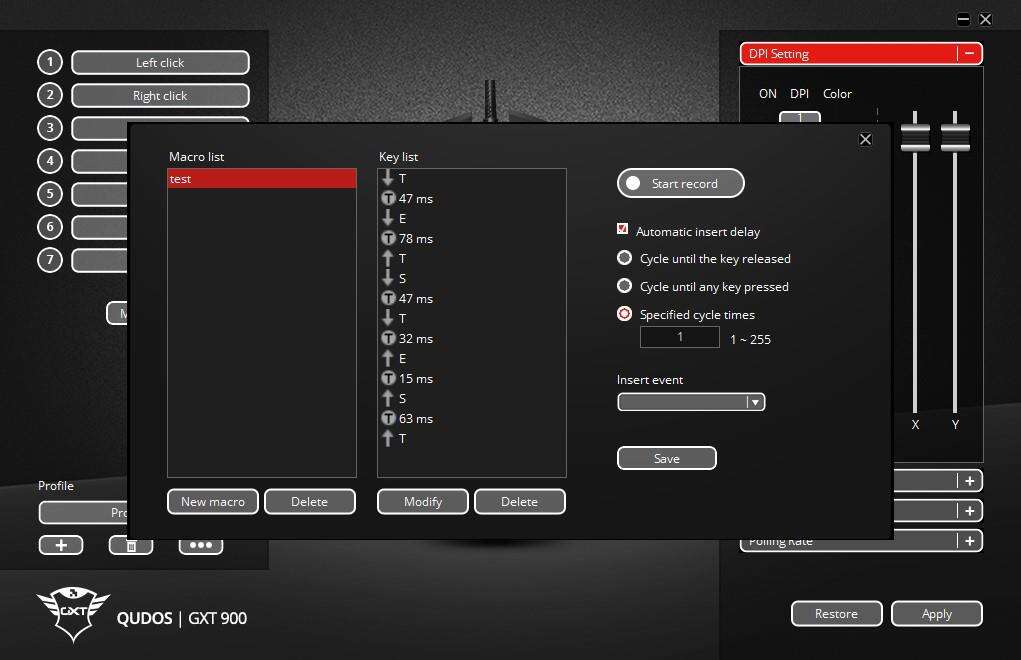Click the Save macro button
The height and width of the screenshot is (660, 1021).
pos(666,458)
